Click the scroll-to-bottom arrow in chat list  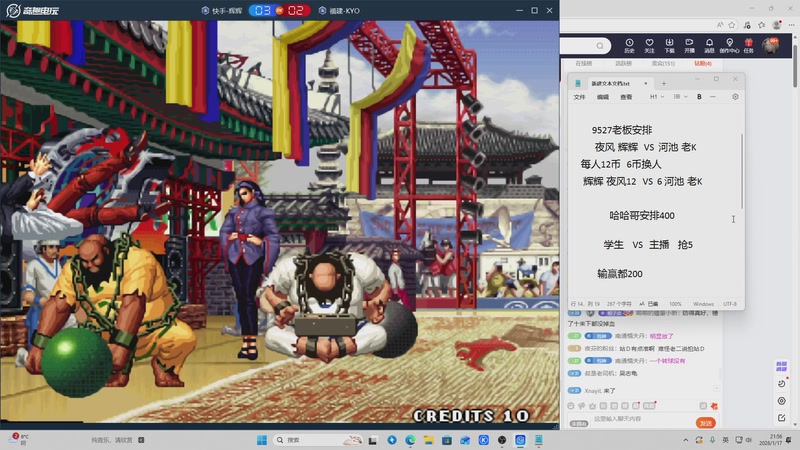[716, 389]
